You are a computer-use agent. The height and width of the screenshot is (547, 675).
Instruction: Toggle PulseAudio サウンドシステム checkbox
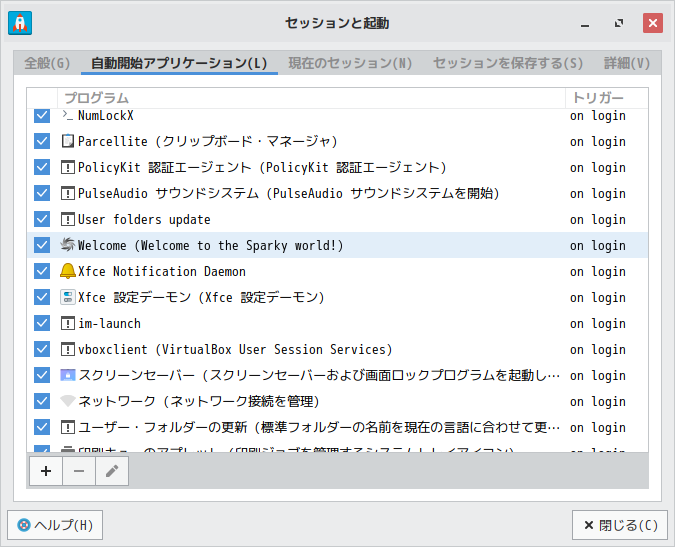pos(42,193)
